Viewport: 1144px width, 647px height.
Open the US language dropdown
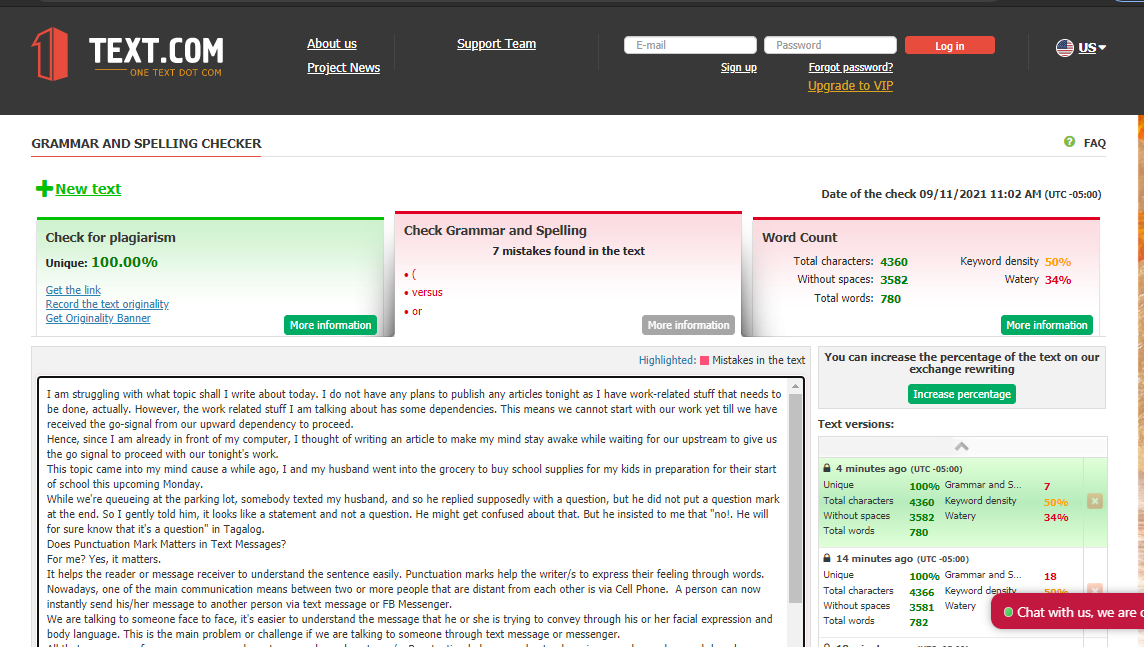[x=1092, y=47]
